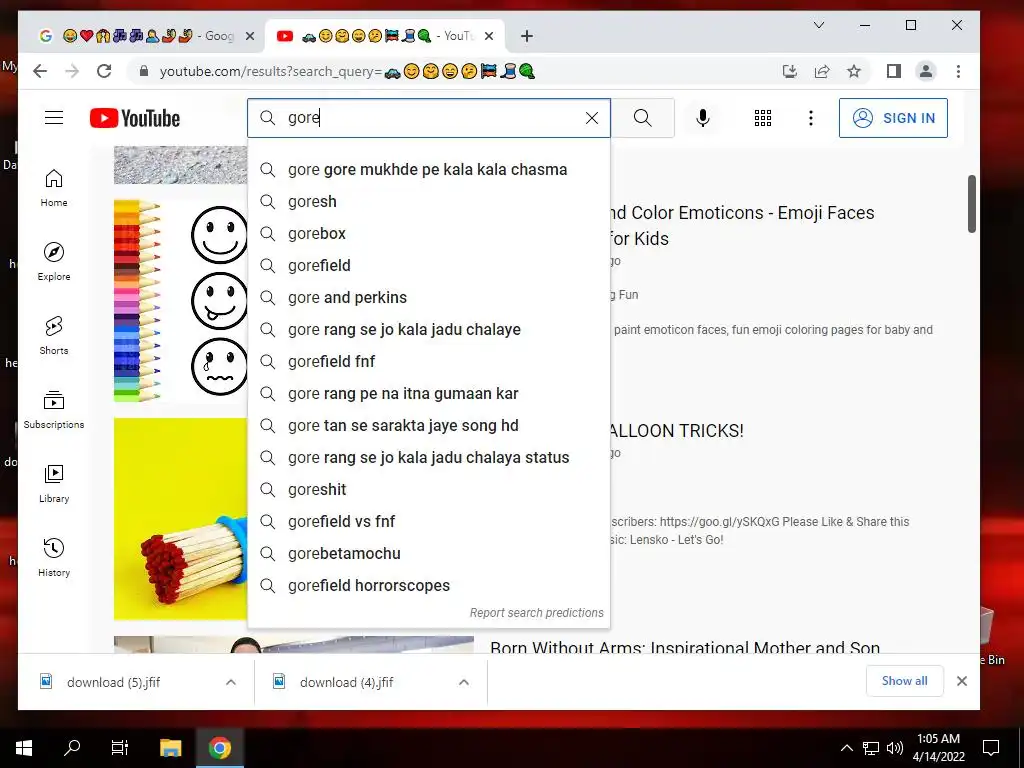The image size is (1024, 768).
Task: Expand options for download (5).jfif
Action: (231, 682)
